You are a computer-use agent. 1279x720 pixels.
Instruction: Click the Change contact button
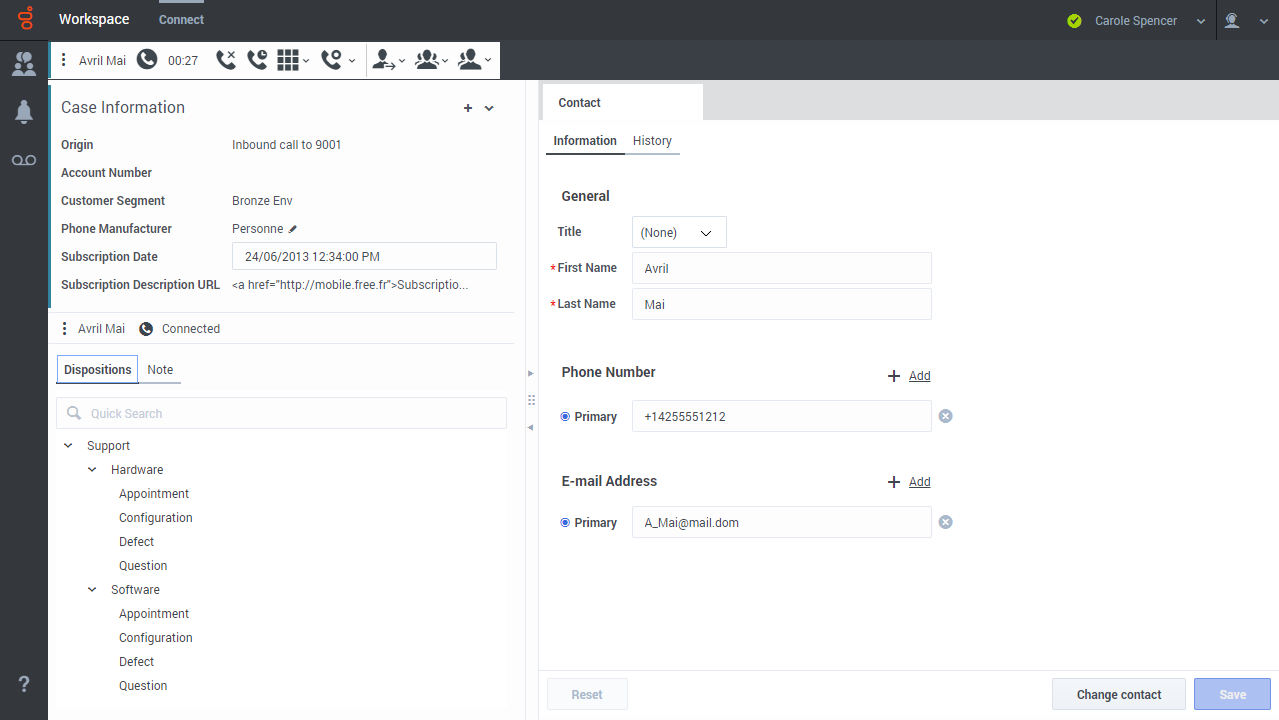point(1118,695)
